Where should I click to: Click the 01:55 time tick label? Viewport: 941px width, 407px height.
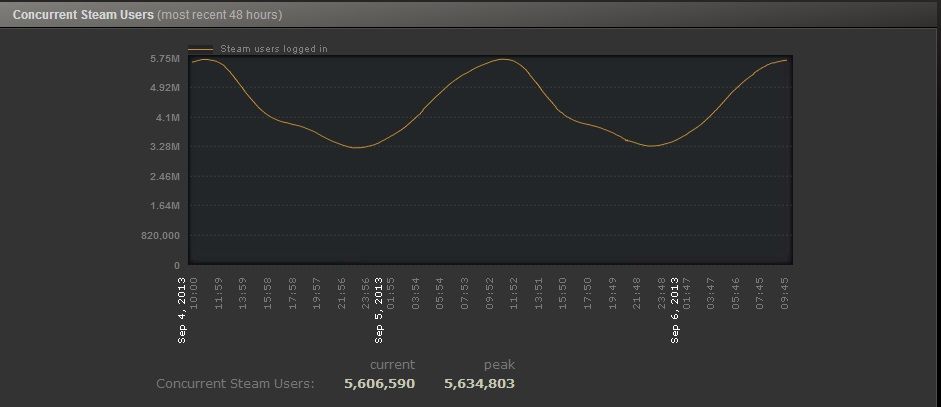[391, 293]
